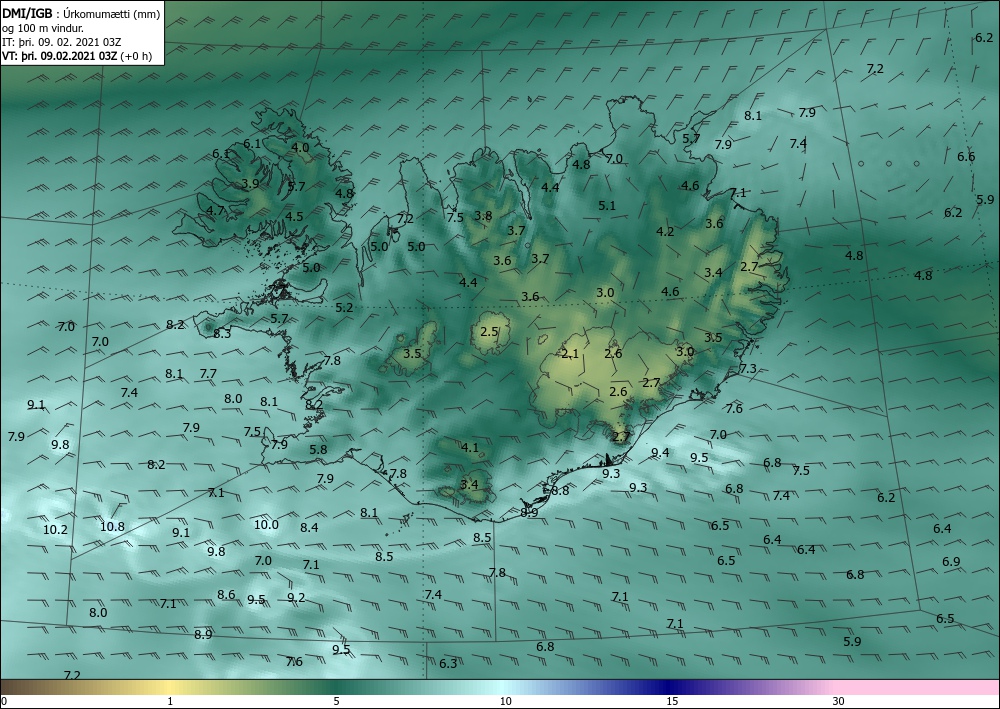Click the 7.7 value label
This screenshot has width=1000, height=709.
(x=209, y=374)
